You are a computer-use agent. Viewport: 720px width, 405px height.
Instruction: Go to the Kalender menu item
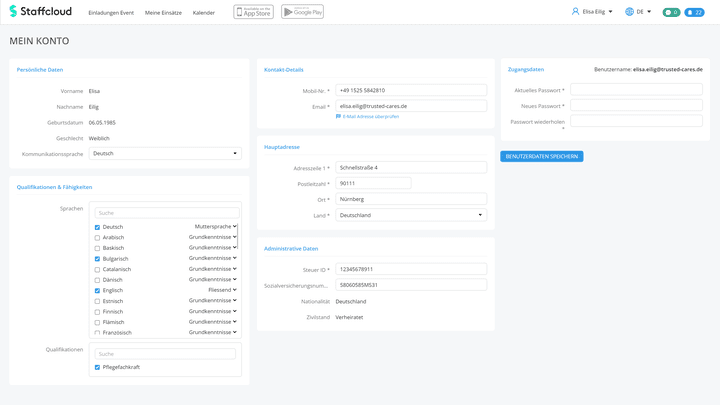pos(204,13)
